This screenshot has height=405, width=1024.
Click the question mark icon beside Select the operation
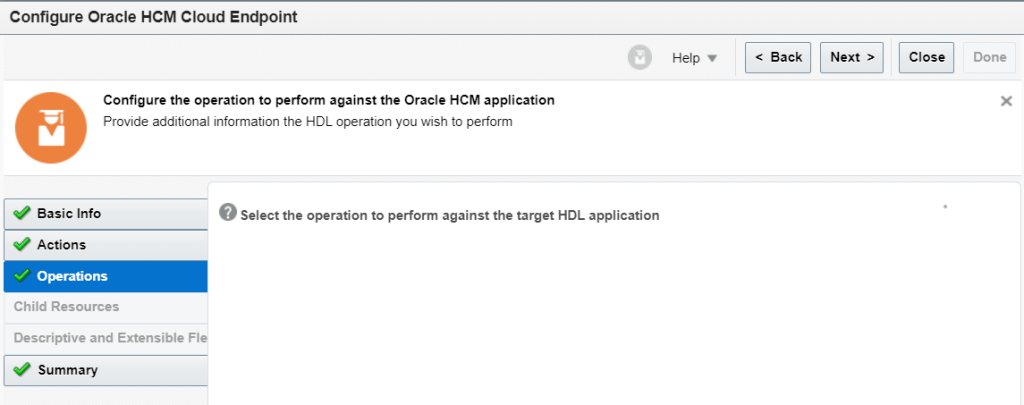click(228, 212)
